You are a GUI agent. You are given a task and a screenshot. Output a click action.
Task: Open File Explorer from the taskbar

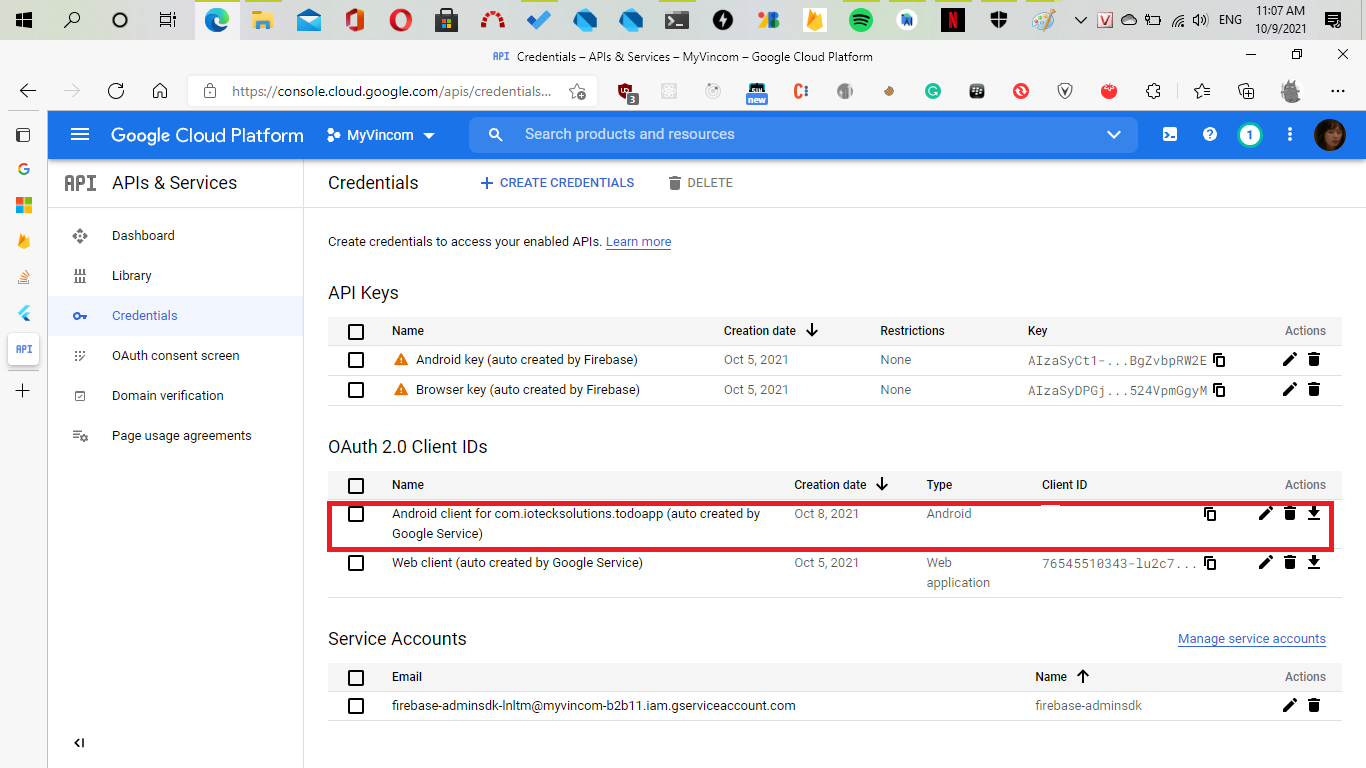point(262,20)
